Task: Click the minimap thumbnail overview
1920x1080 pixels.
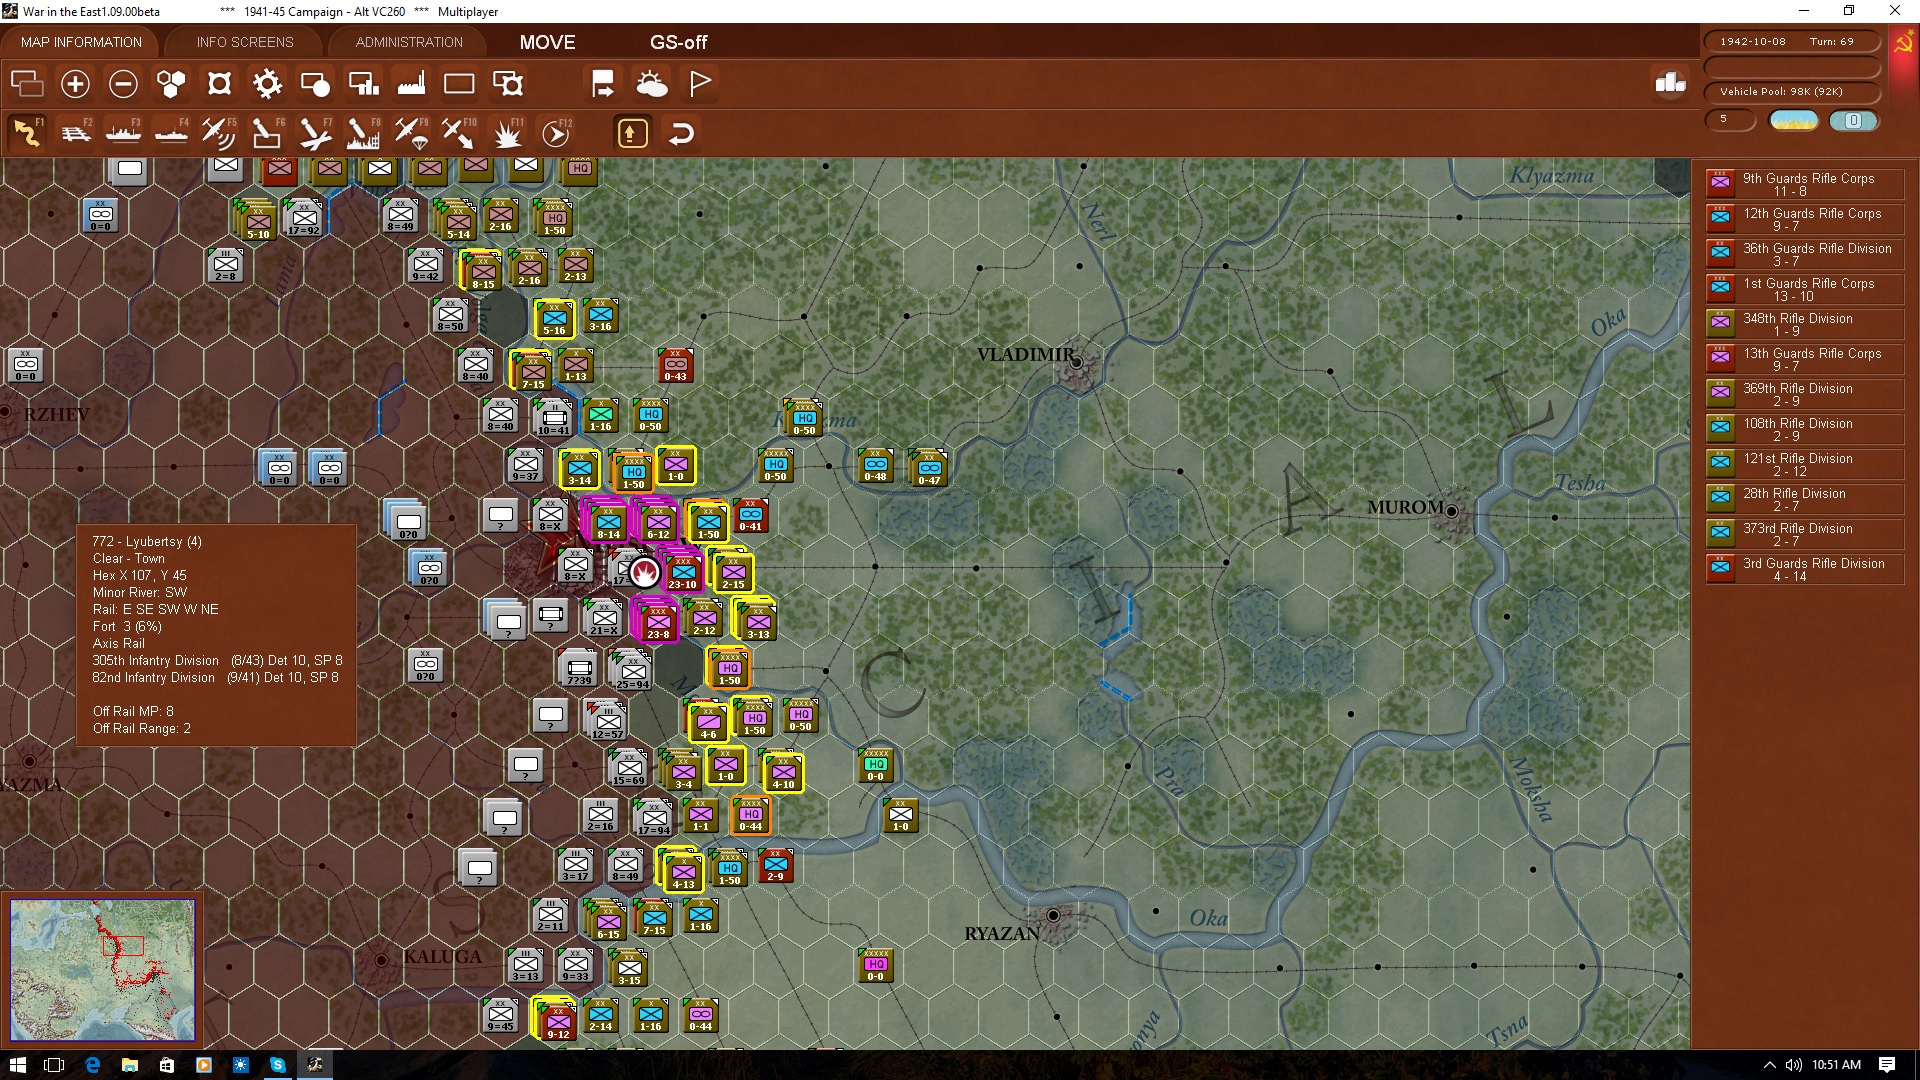Action: pyautogui.click(x=103, y=969)
